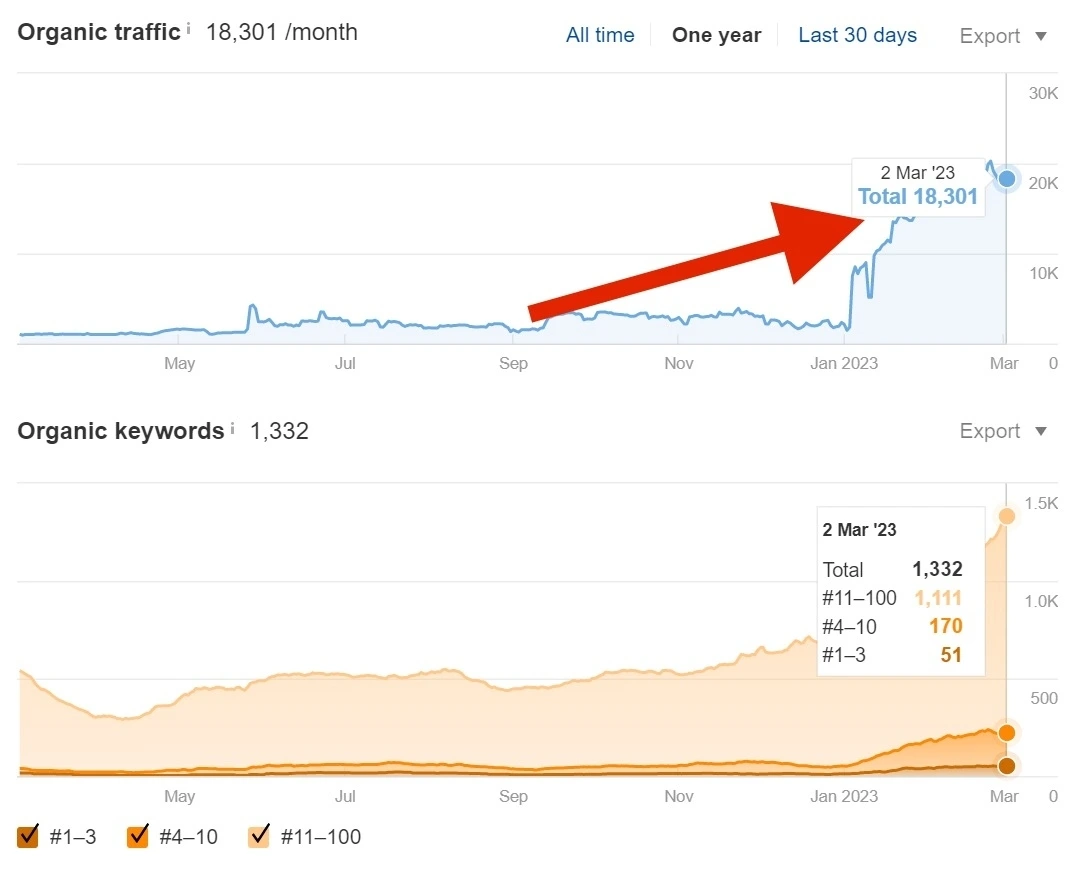Click Jan 2023 marker on traffic axis

click(x=844, y=363)
